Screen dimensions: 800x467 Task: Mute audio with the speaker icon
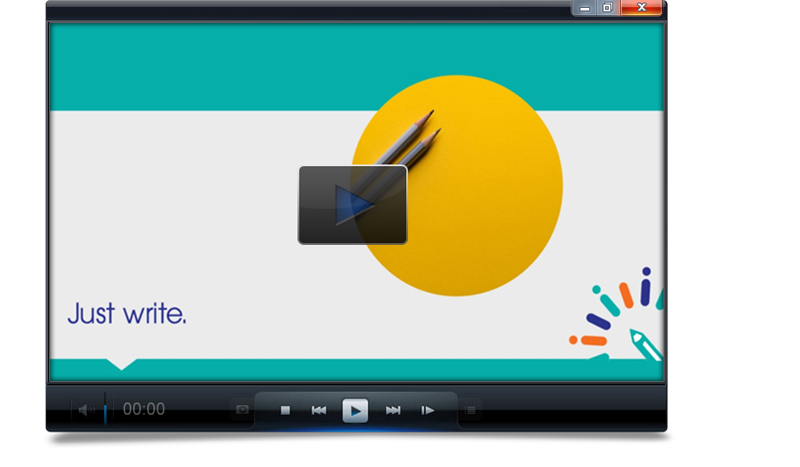85,410
